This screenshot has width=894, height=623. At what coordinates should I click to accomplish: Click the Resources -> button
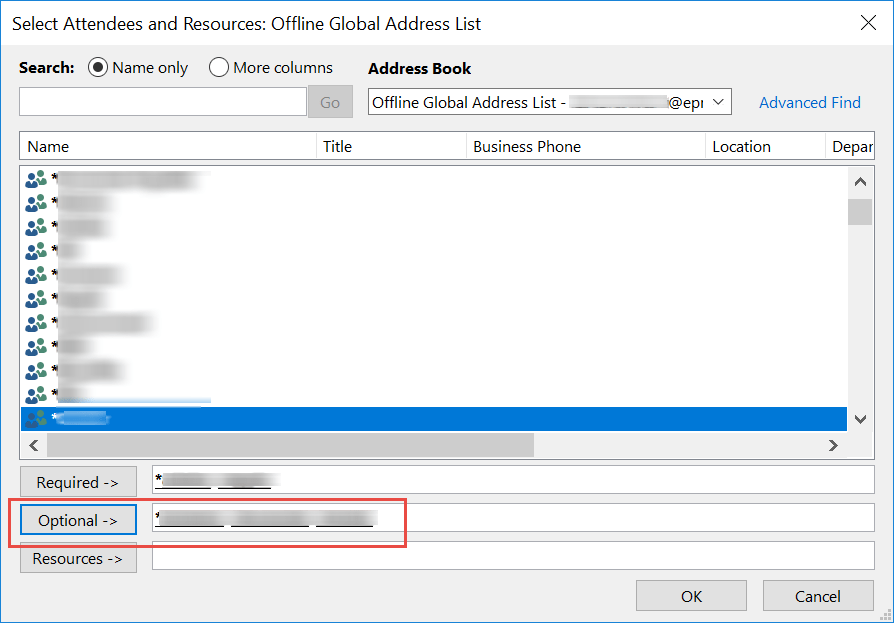click(79, 558)
